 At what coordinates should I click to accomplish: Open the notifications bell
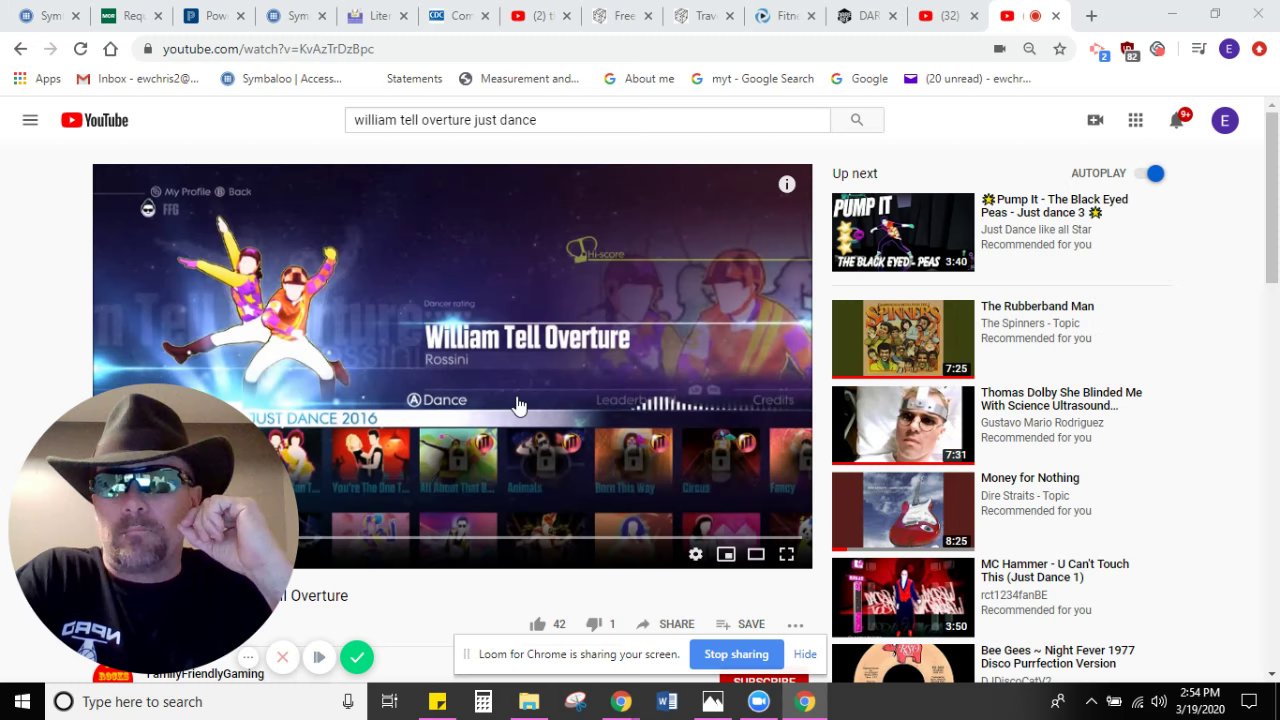coord(1177,120)
